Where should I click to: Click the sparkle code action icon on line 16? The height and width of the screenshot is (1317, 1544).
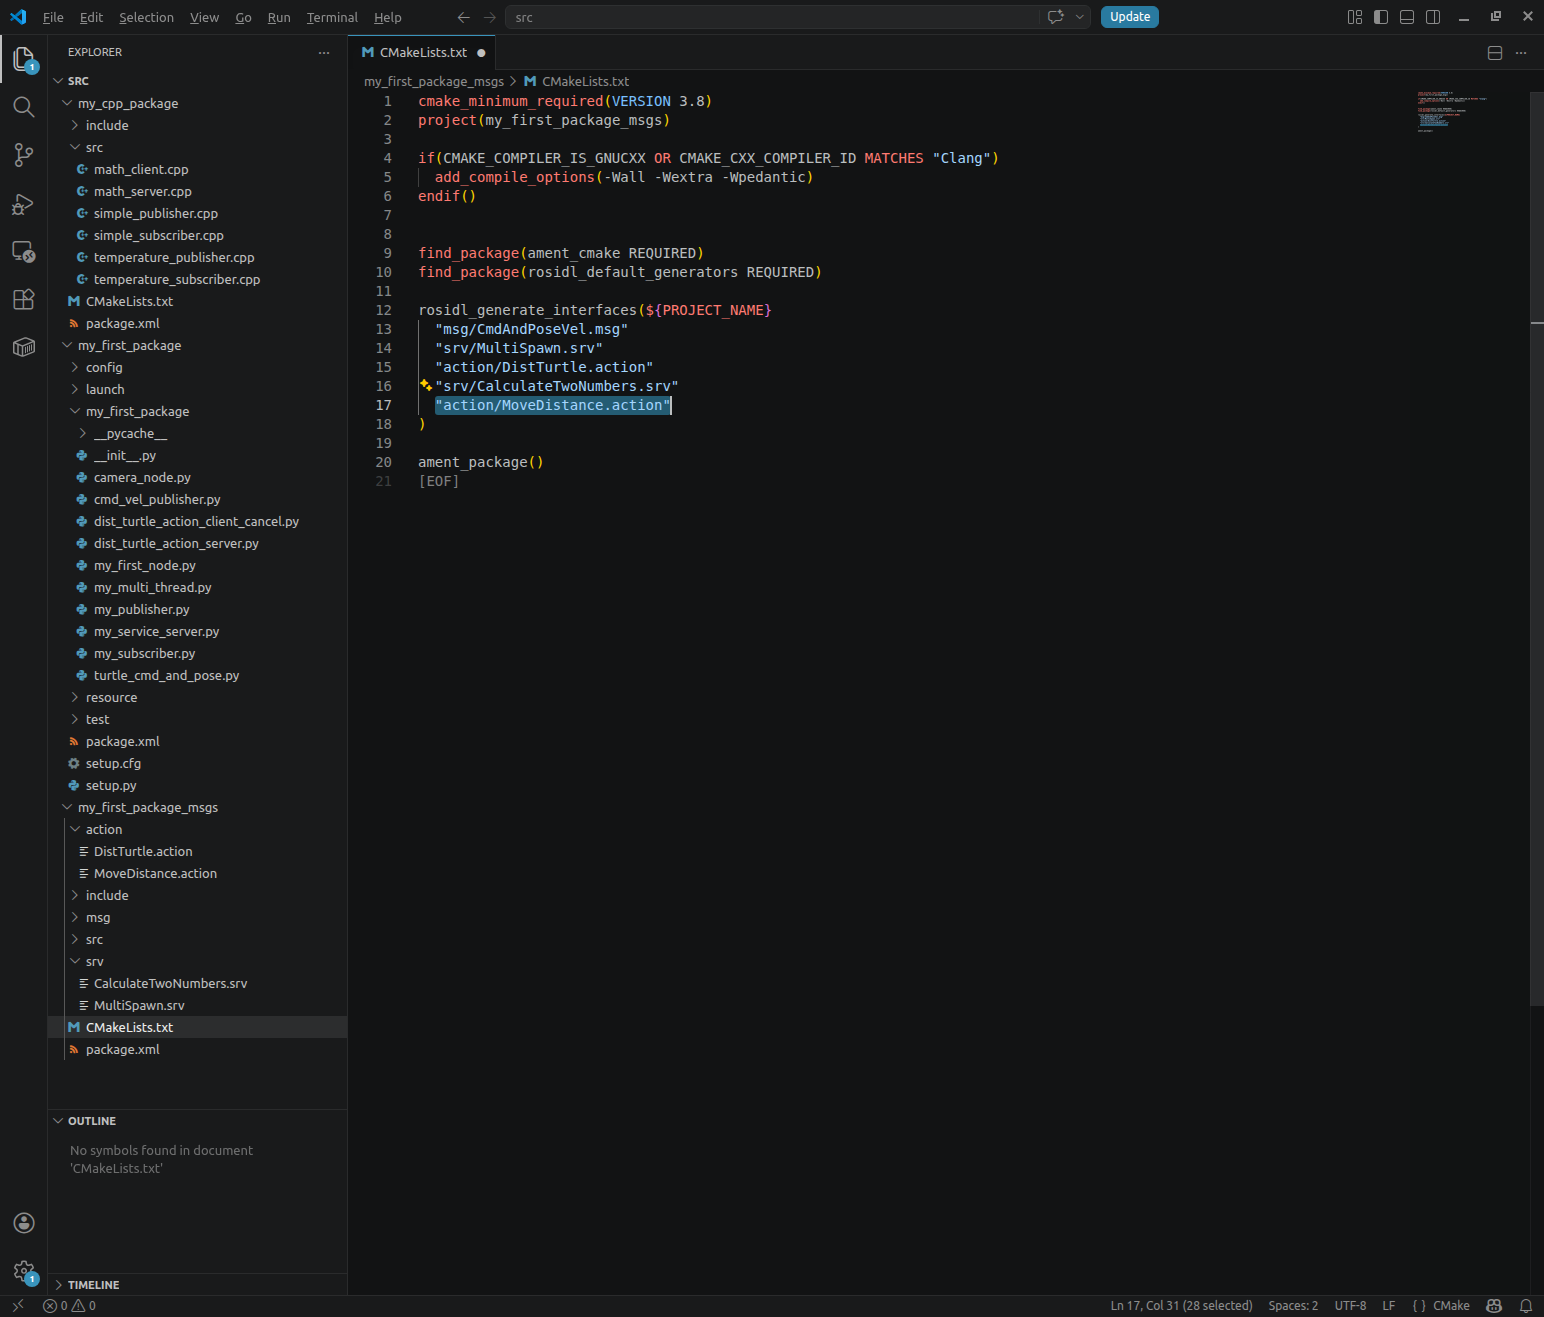(425, 385)
